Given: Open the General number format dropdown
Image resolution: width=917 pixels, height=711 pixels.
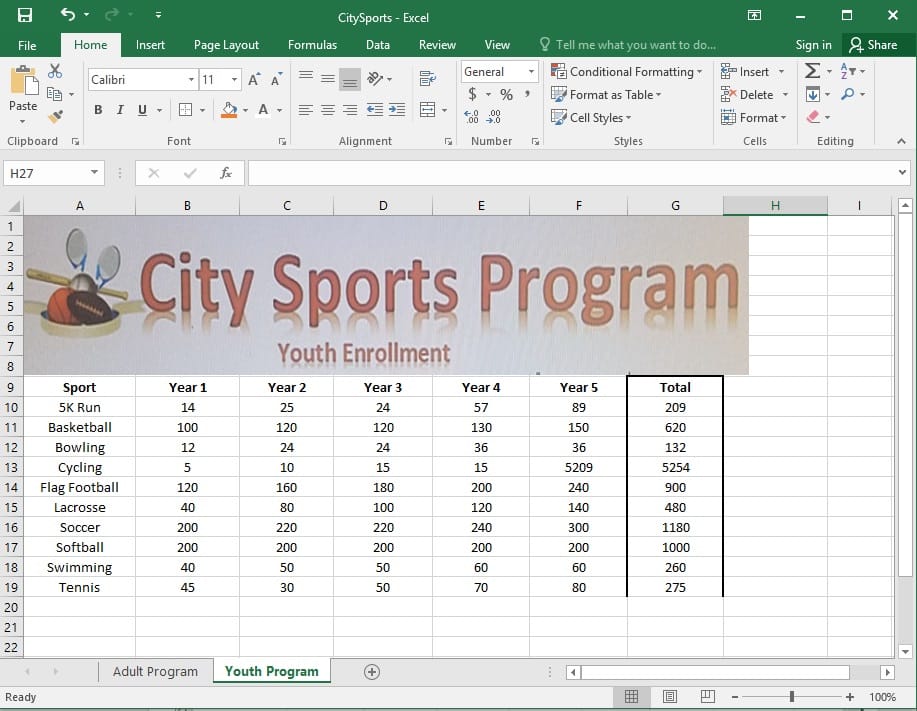Looking at the screenshot, I should (x=530, y=72).
